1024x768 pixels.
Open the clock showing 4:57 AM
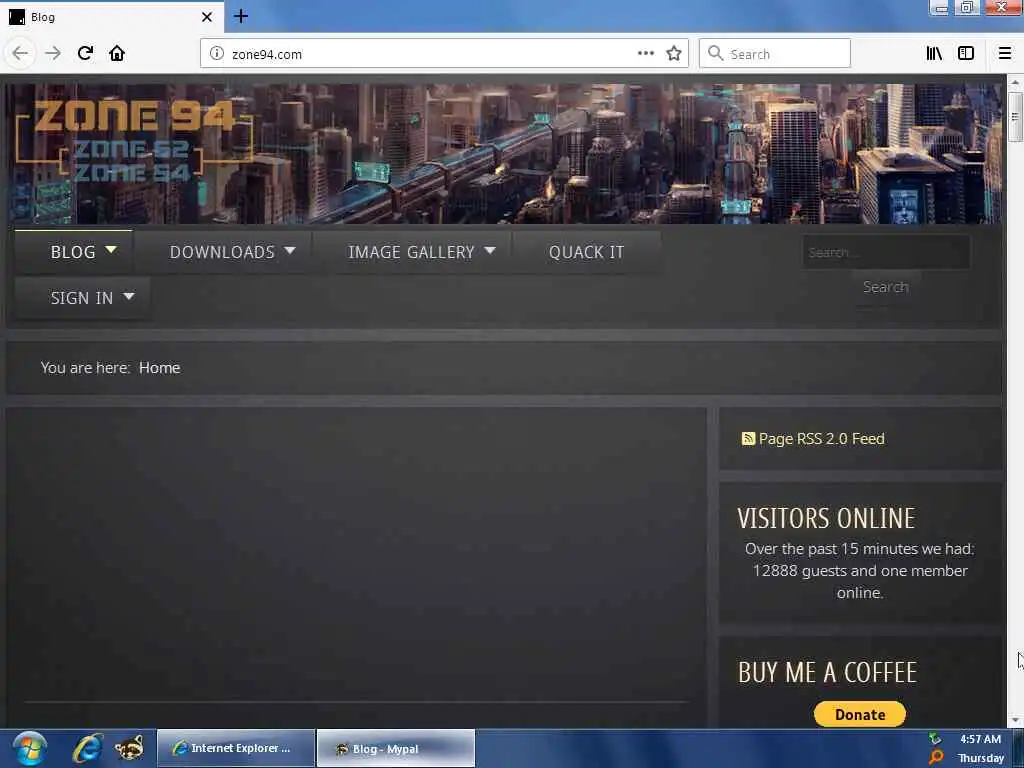pos(980,739)
